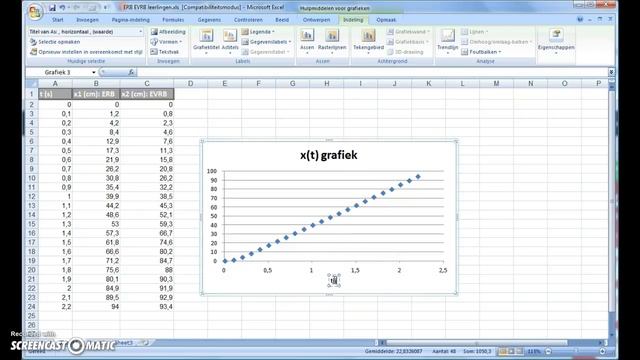Open the Pagina-indeling ribbon tab
640x360 pixels.
131,20
